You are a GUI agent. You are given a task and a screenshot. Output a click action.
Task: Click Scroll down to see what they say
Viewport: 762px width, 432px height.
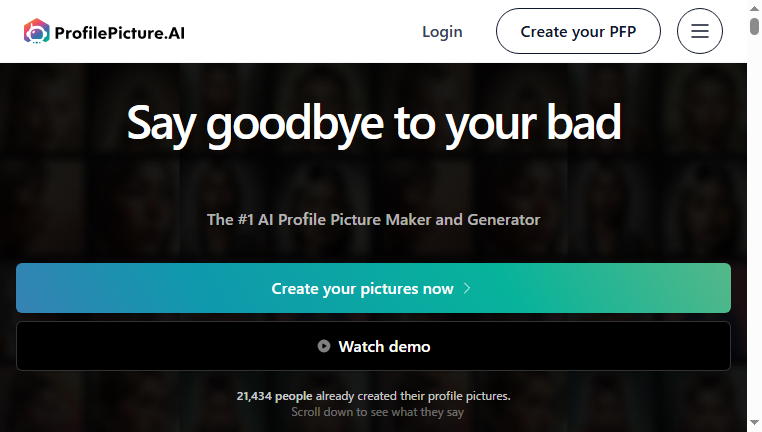tap(378, 412)
